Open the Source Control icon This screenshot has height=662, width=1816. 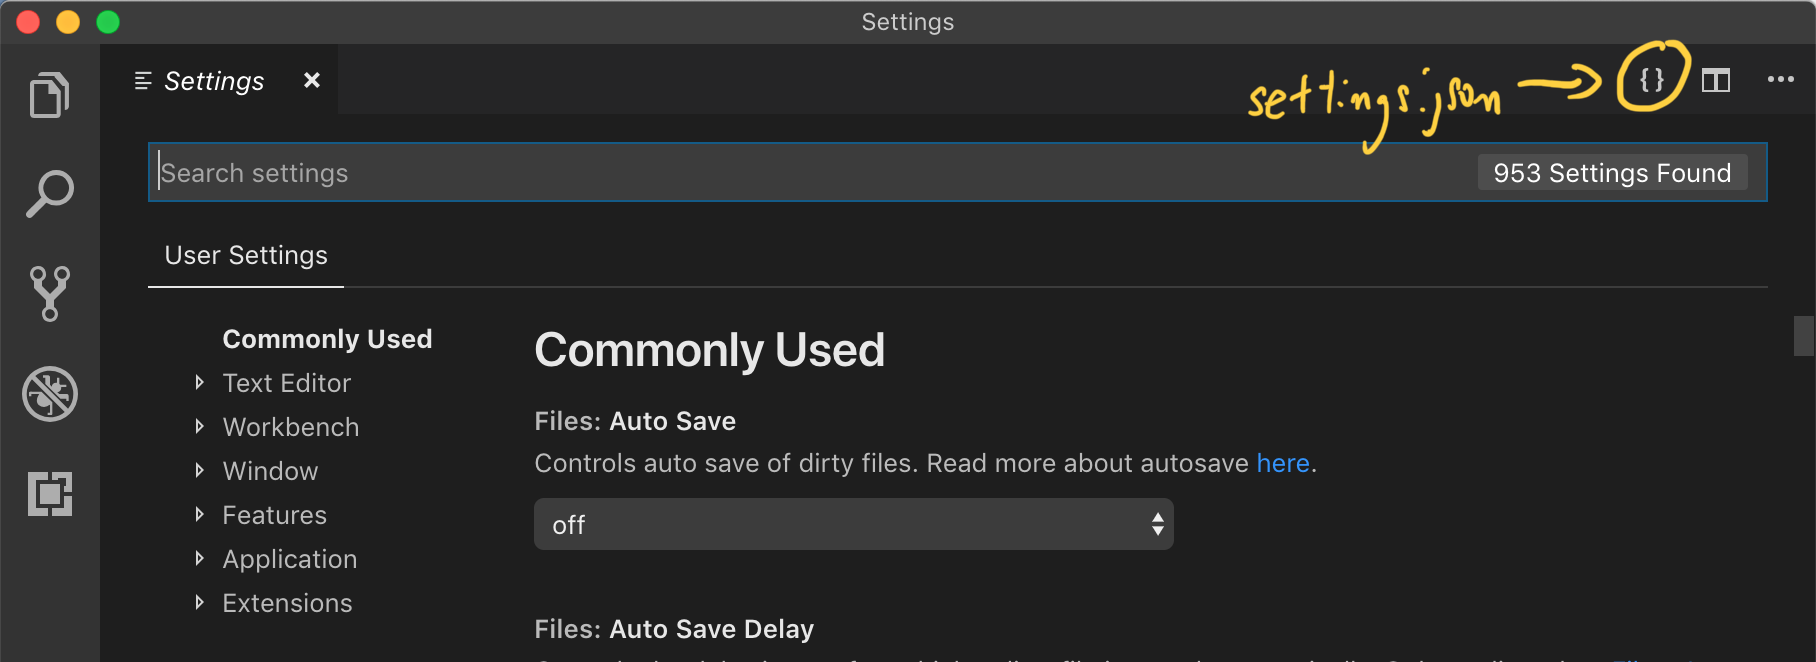50,292
